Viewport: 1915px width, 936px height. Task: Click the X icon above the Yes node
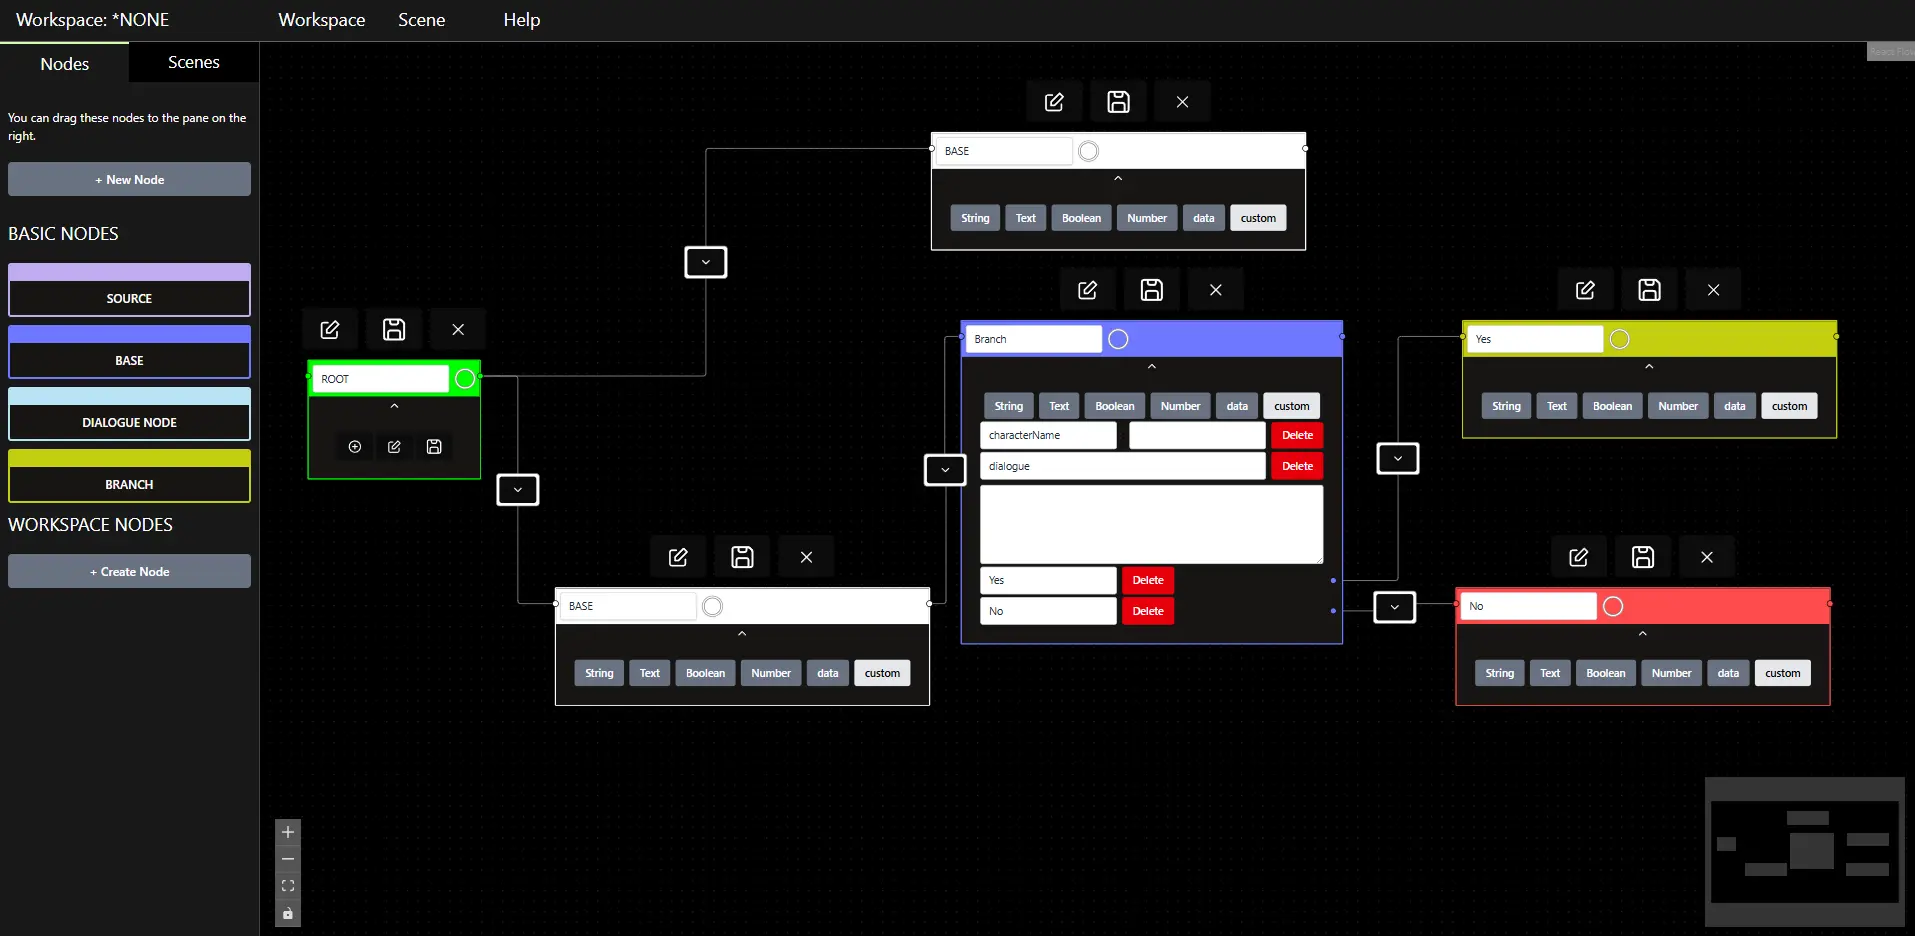tap(1713, 290)
